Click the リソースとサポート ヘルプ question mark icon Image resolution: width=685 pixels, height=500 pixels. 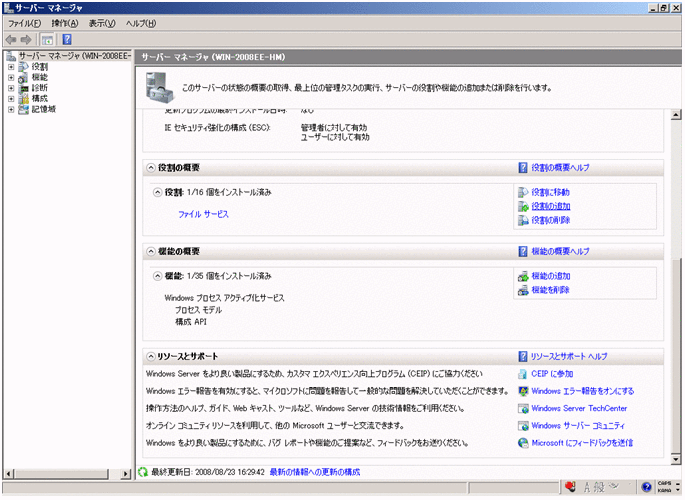click(x=523, y=357)
